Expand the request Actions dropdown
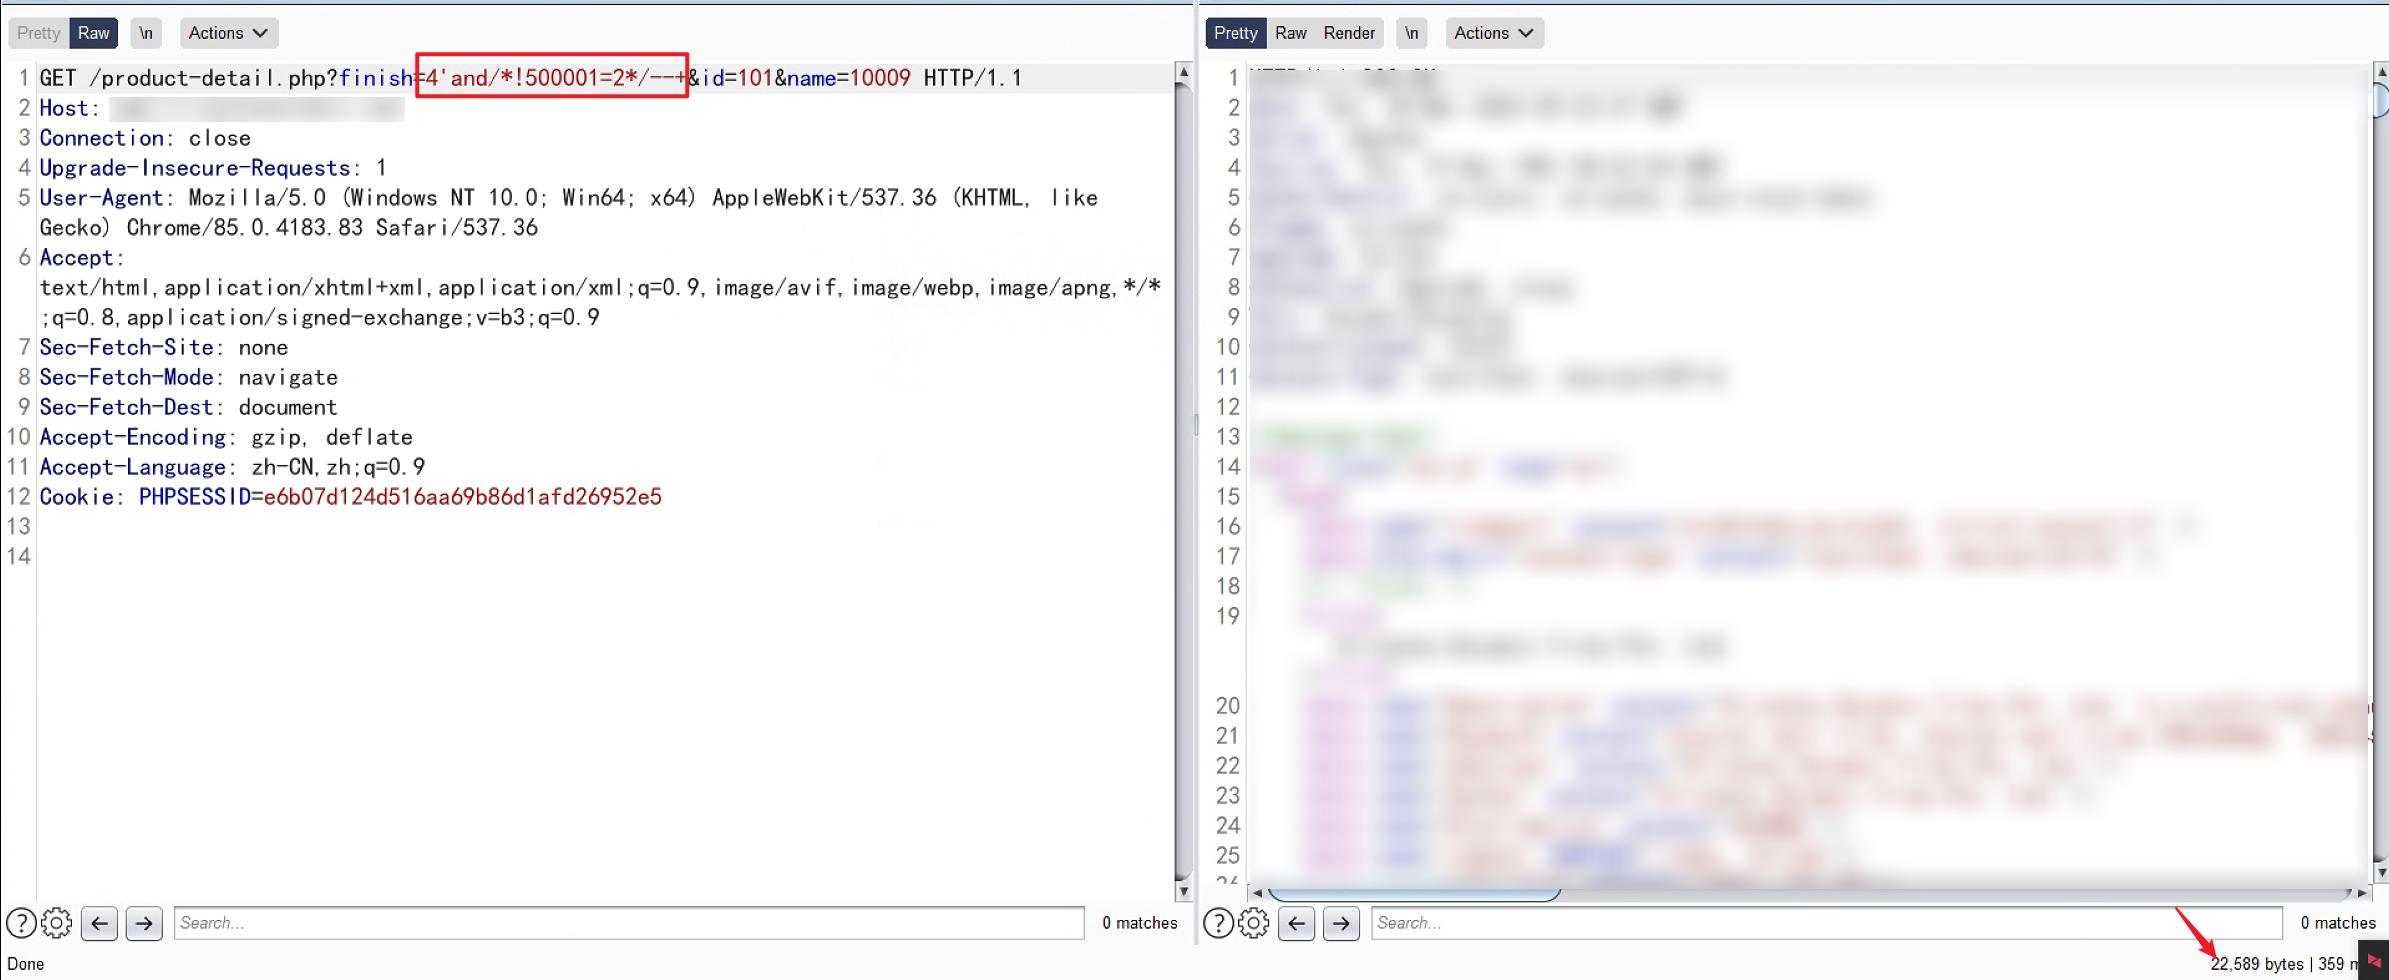The width and height of the screenshot is (2389, 980). click(228, 33)
